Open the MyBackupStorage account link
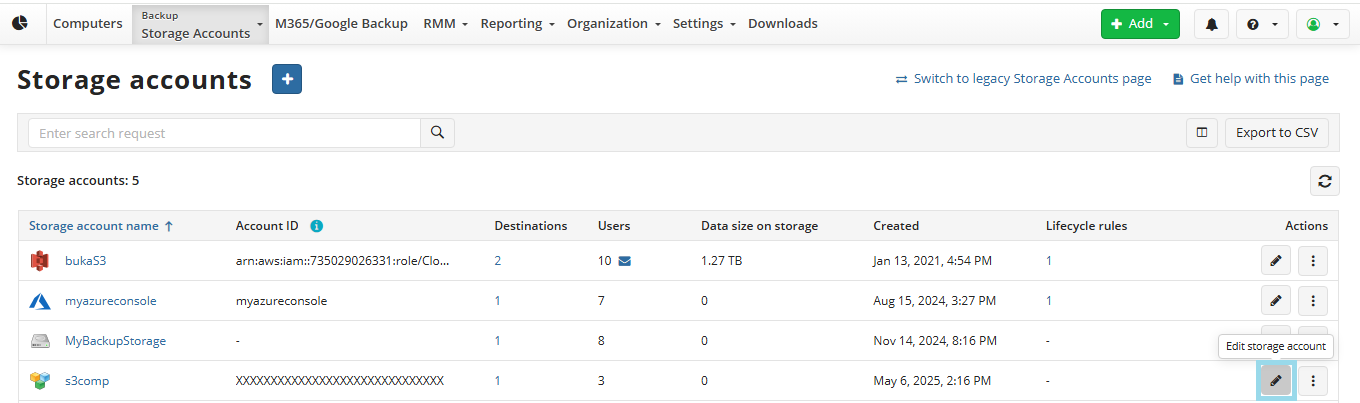Viewport: 1360px width, 403px height. coord(115,341)
